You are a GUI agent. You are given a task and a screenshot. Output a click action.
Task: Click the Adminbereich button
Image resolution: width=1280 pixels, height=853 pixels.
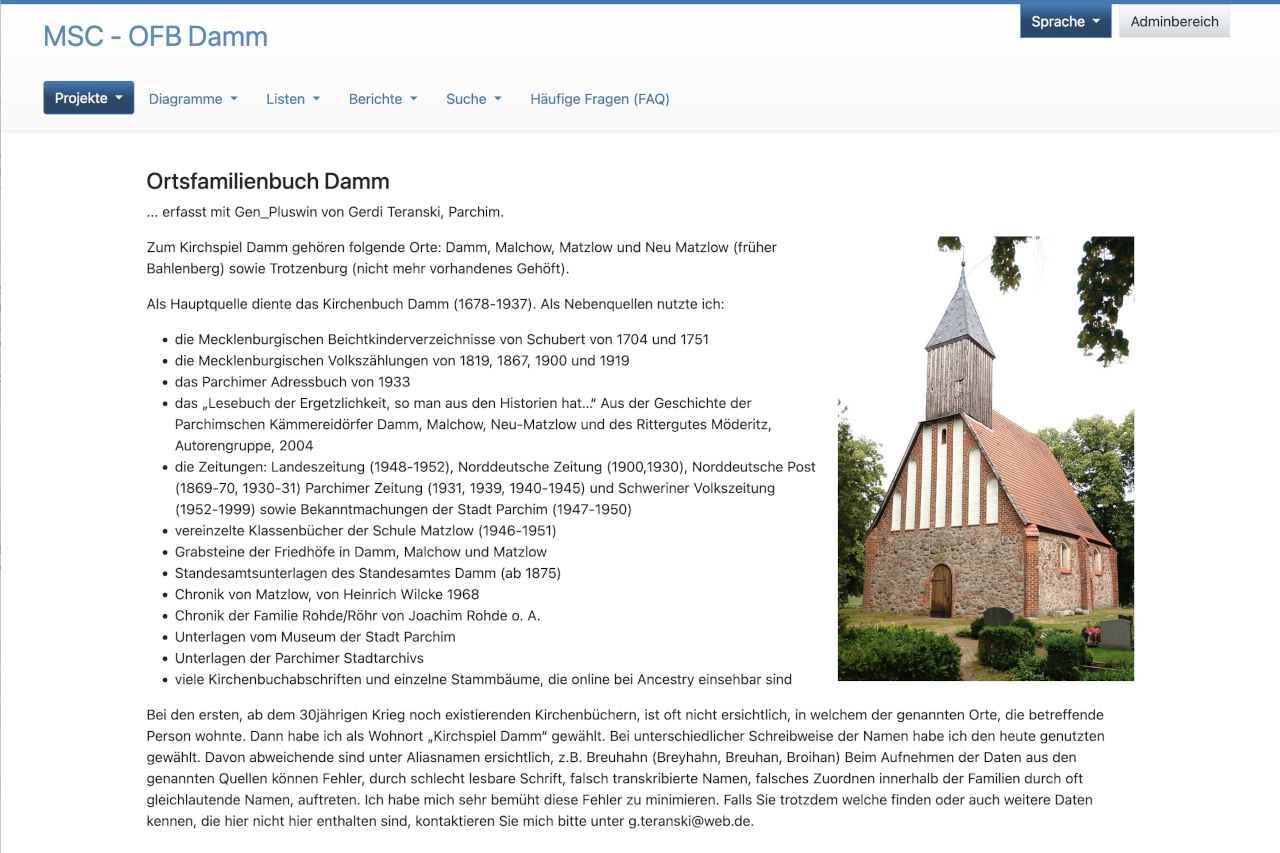1174,21
